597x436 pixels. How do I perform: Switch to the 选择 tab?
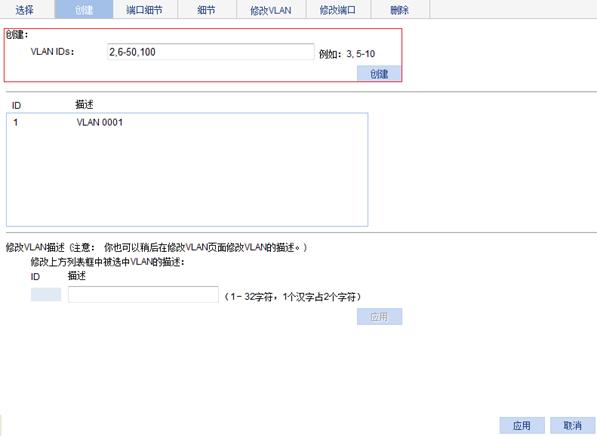(25, 9)
